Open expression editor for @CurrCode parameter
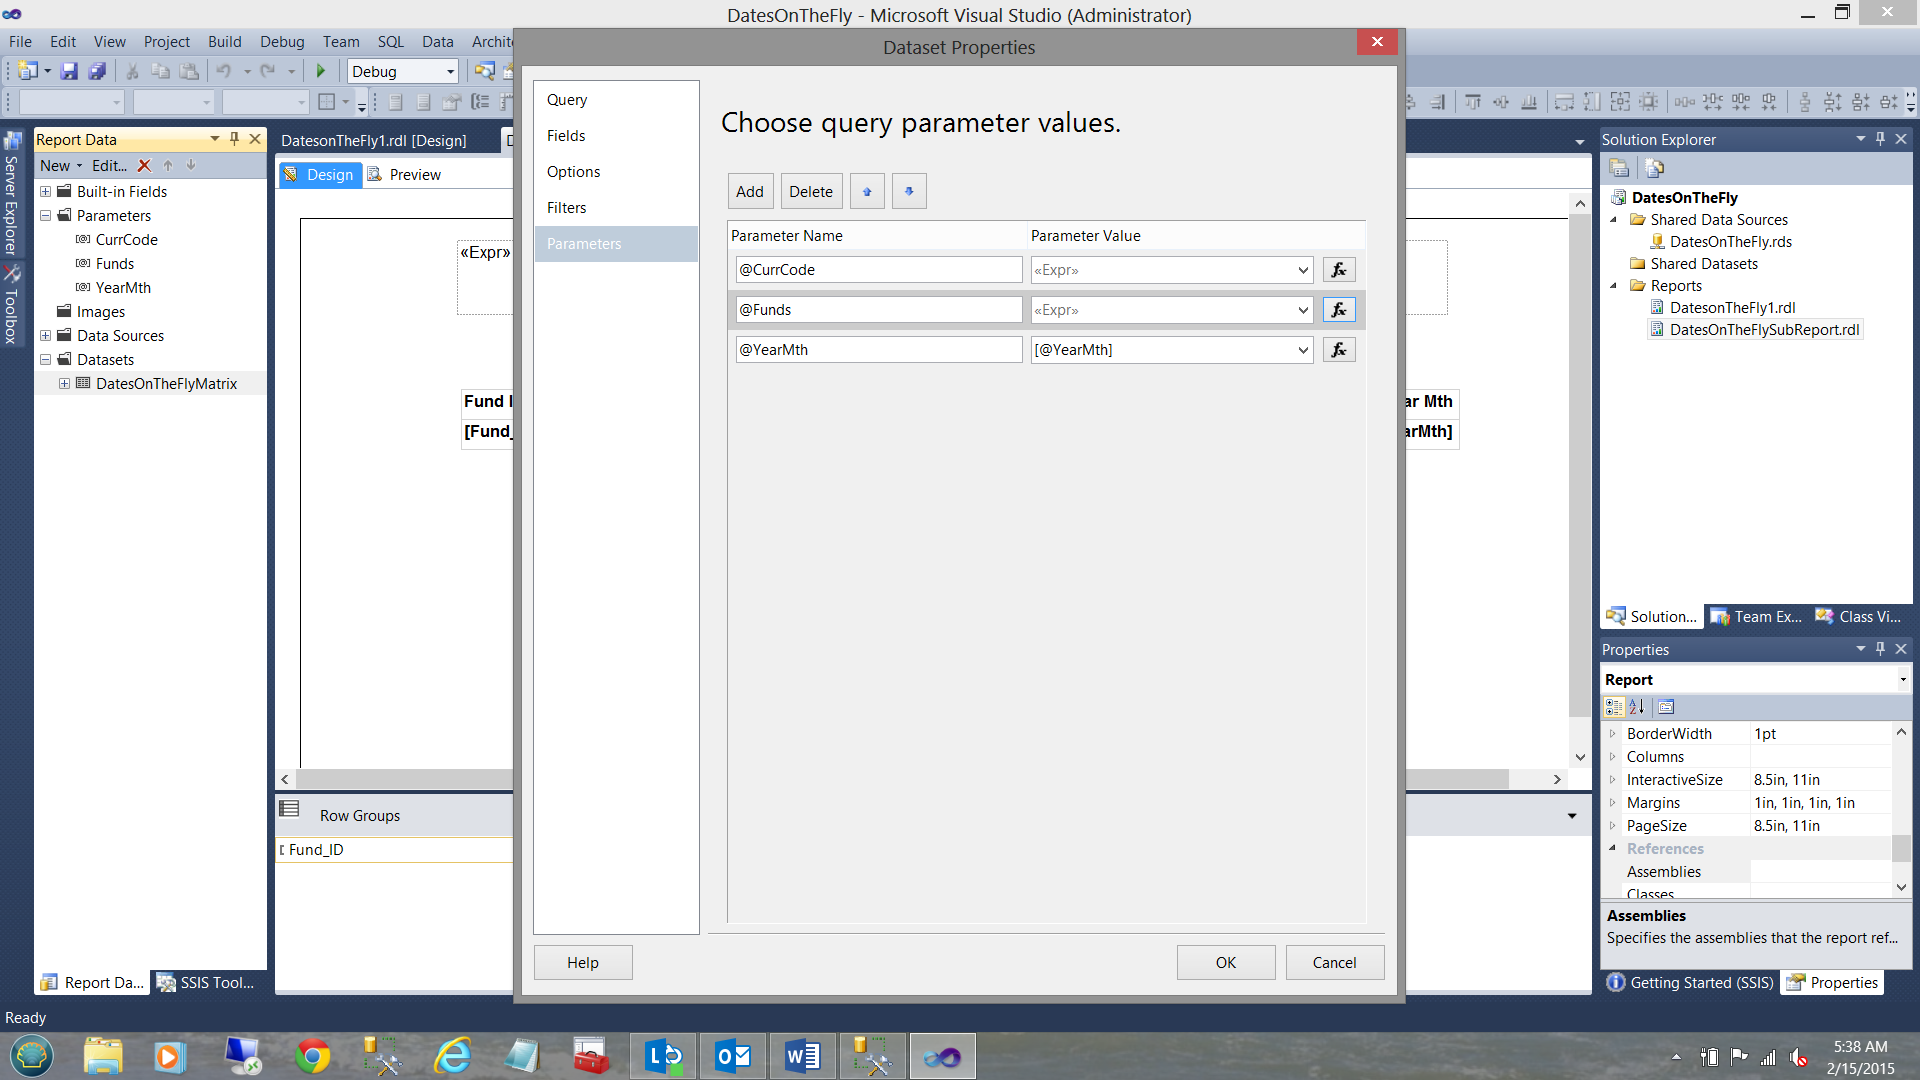 (1339, 270)
